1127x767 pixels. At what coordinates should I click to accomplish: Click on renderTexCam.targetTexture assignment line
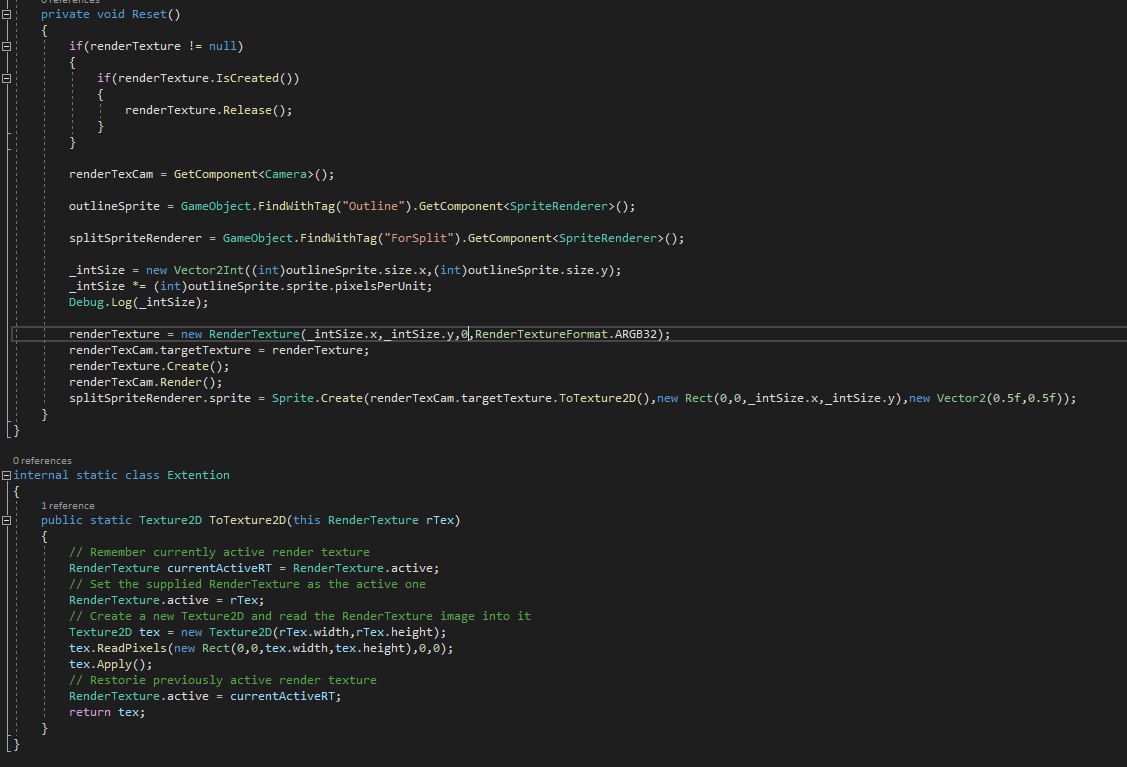pyautogui.click(x=219, y=350)
